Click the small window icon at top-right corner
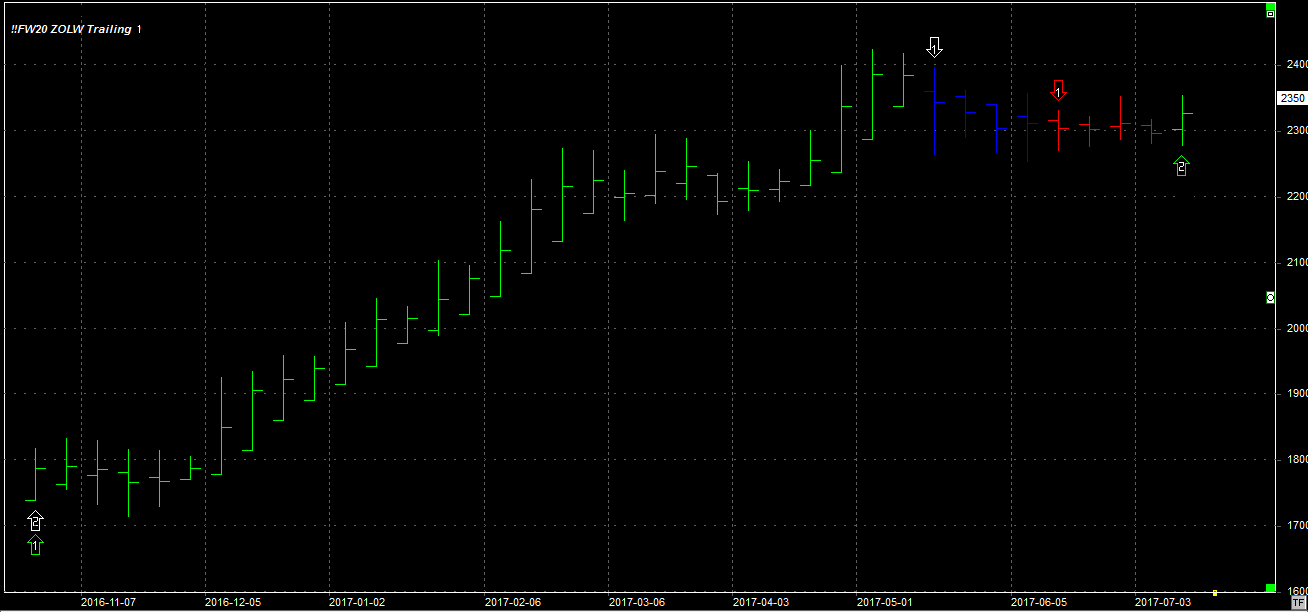 pos(1270,14)
